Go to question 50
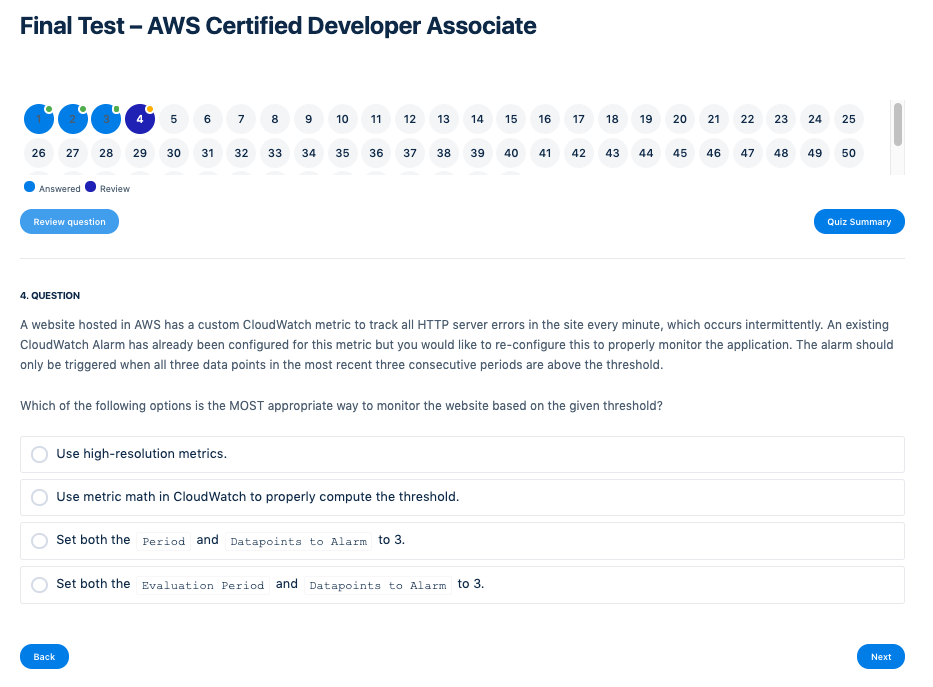Viewport: 933px width, 687px height. [x=848, y=153]
